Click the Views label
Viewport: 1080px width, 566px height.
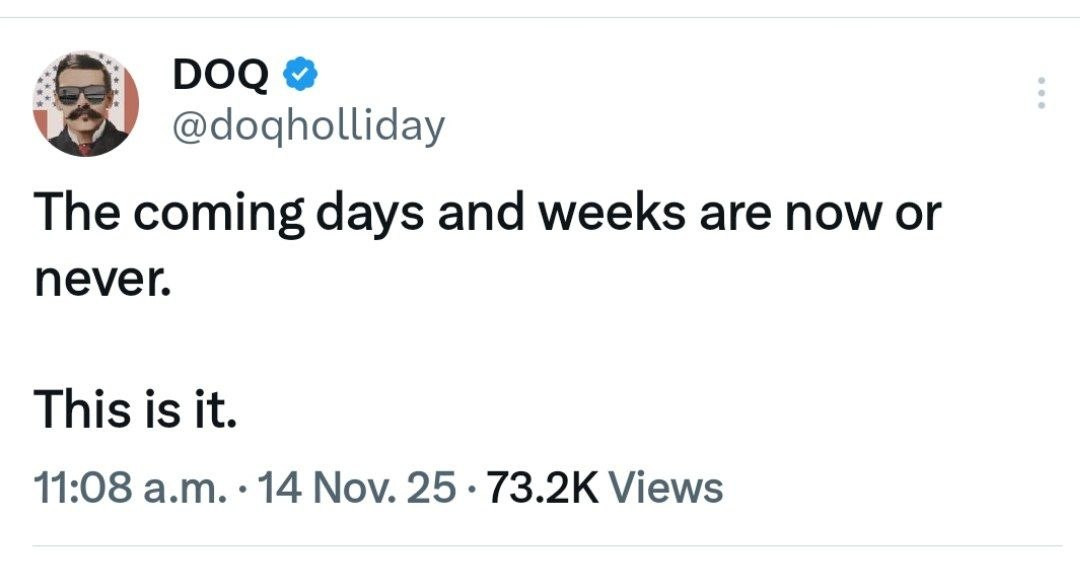point(665,489)
